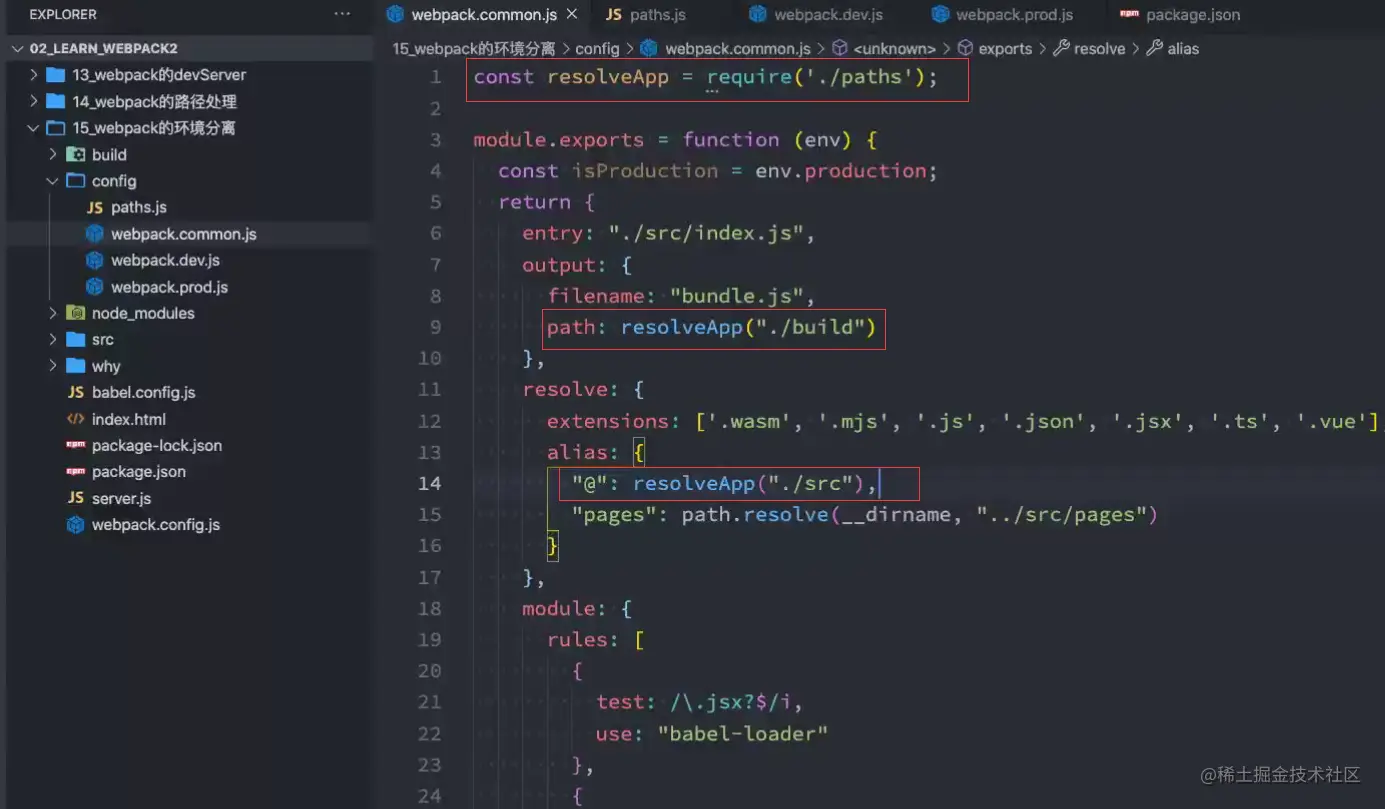The height and width of the screenshot is (809, 1385).
Task: Close the webpack.common.js tab
Action: (572, 15)
